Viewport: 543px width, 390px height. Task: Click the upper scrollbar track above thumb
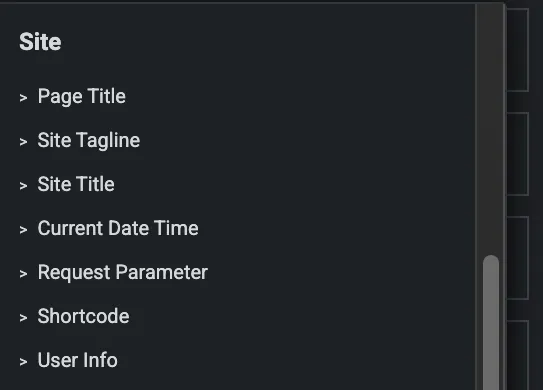(x=491, y=130)
